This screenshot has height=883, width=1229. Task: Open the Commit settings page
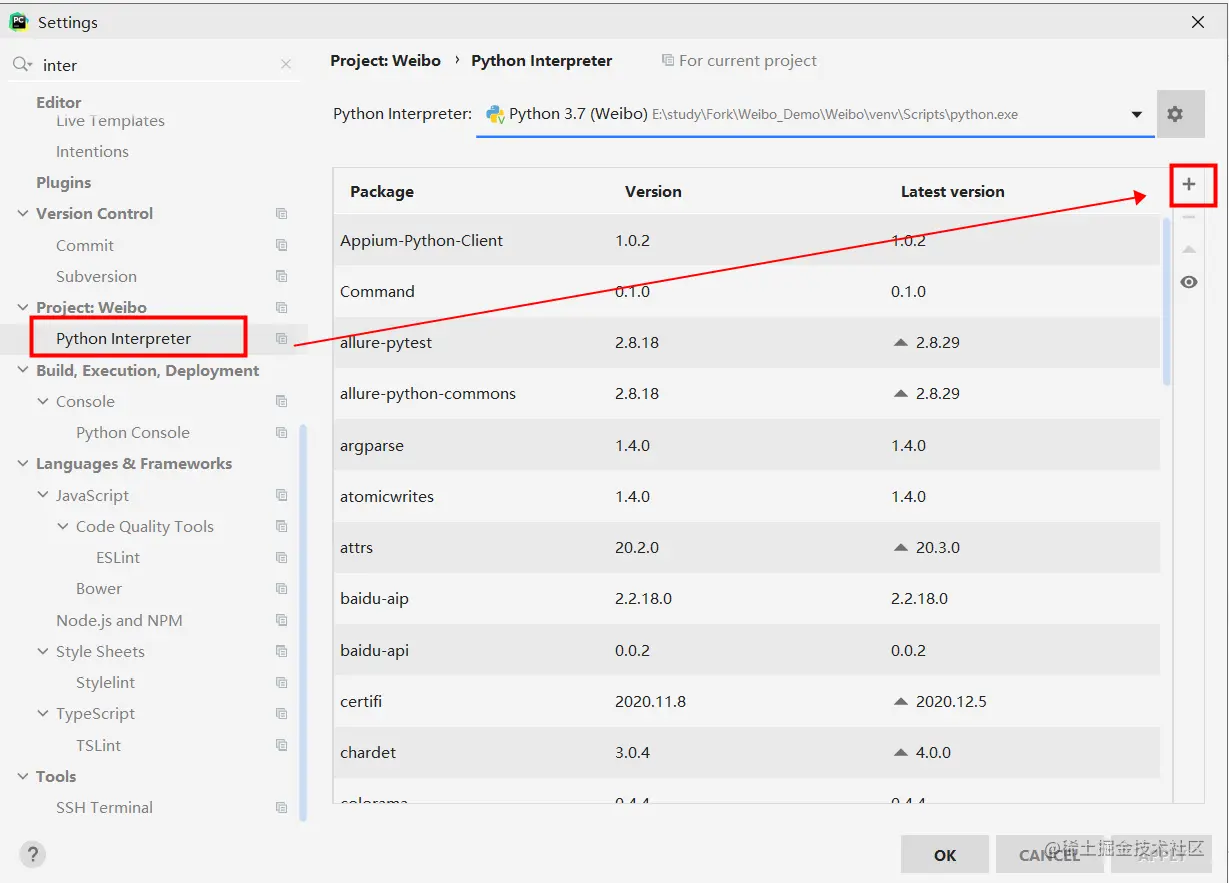pyautogui.click(x=85, y=245)
